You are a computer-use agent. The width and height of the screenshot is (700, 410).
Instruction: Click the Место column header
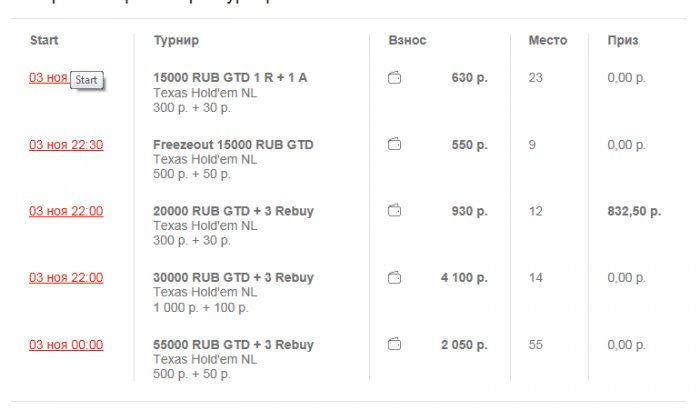[x=547, y=41]
